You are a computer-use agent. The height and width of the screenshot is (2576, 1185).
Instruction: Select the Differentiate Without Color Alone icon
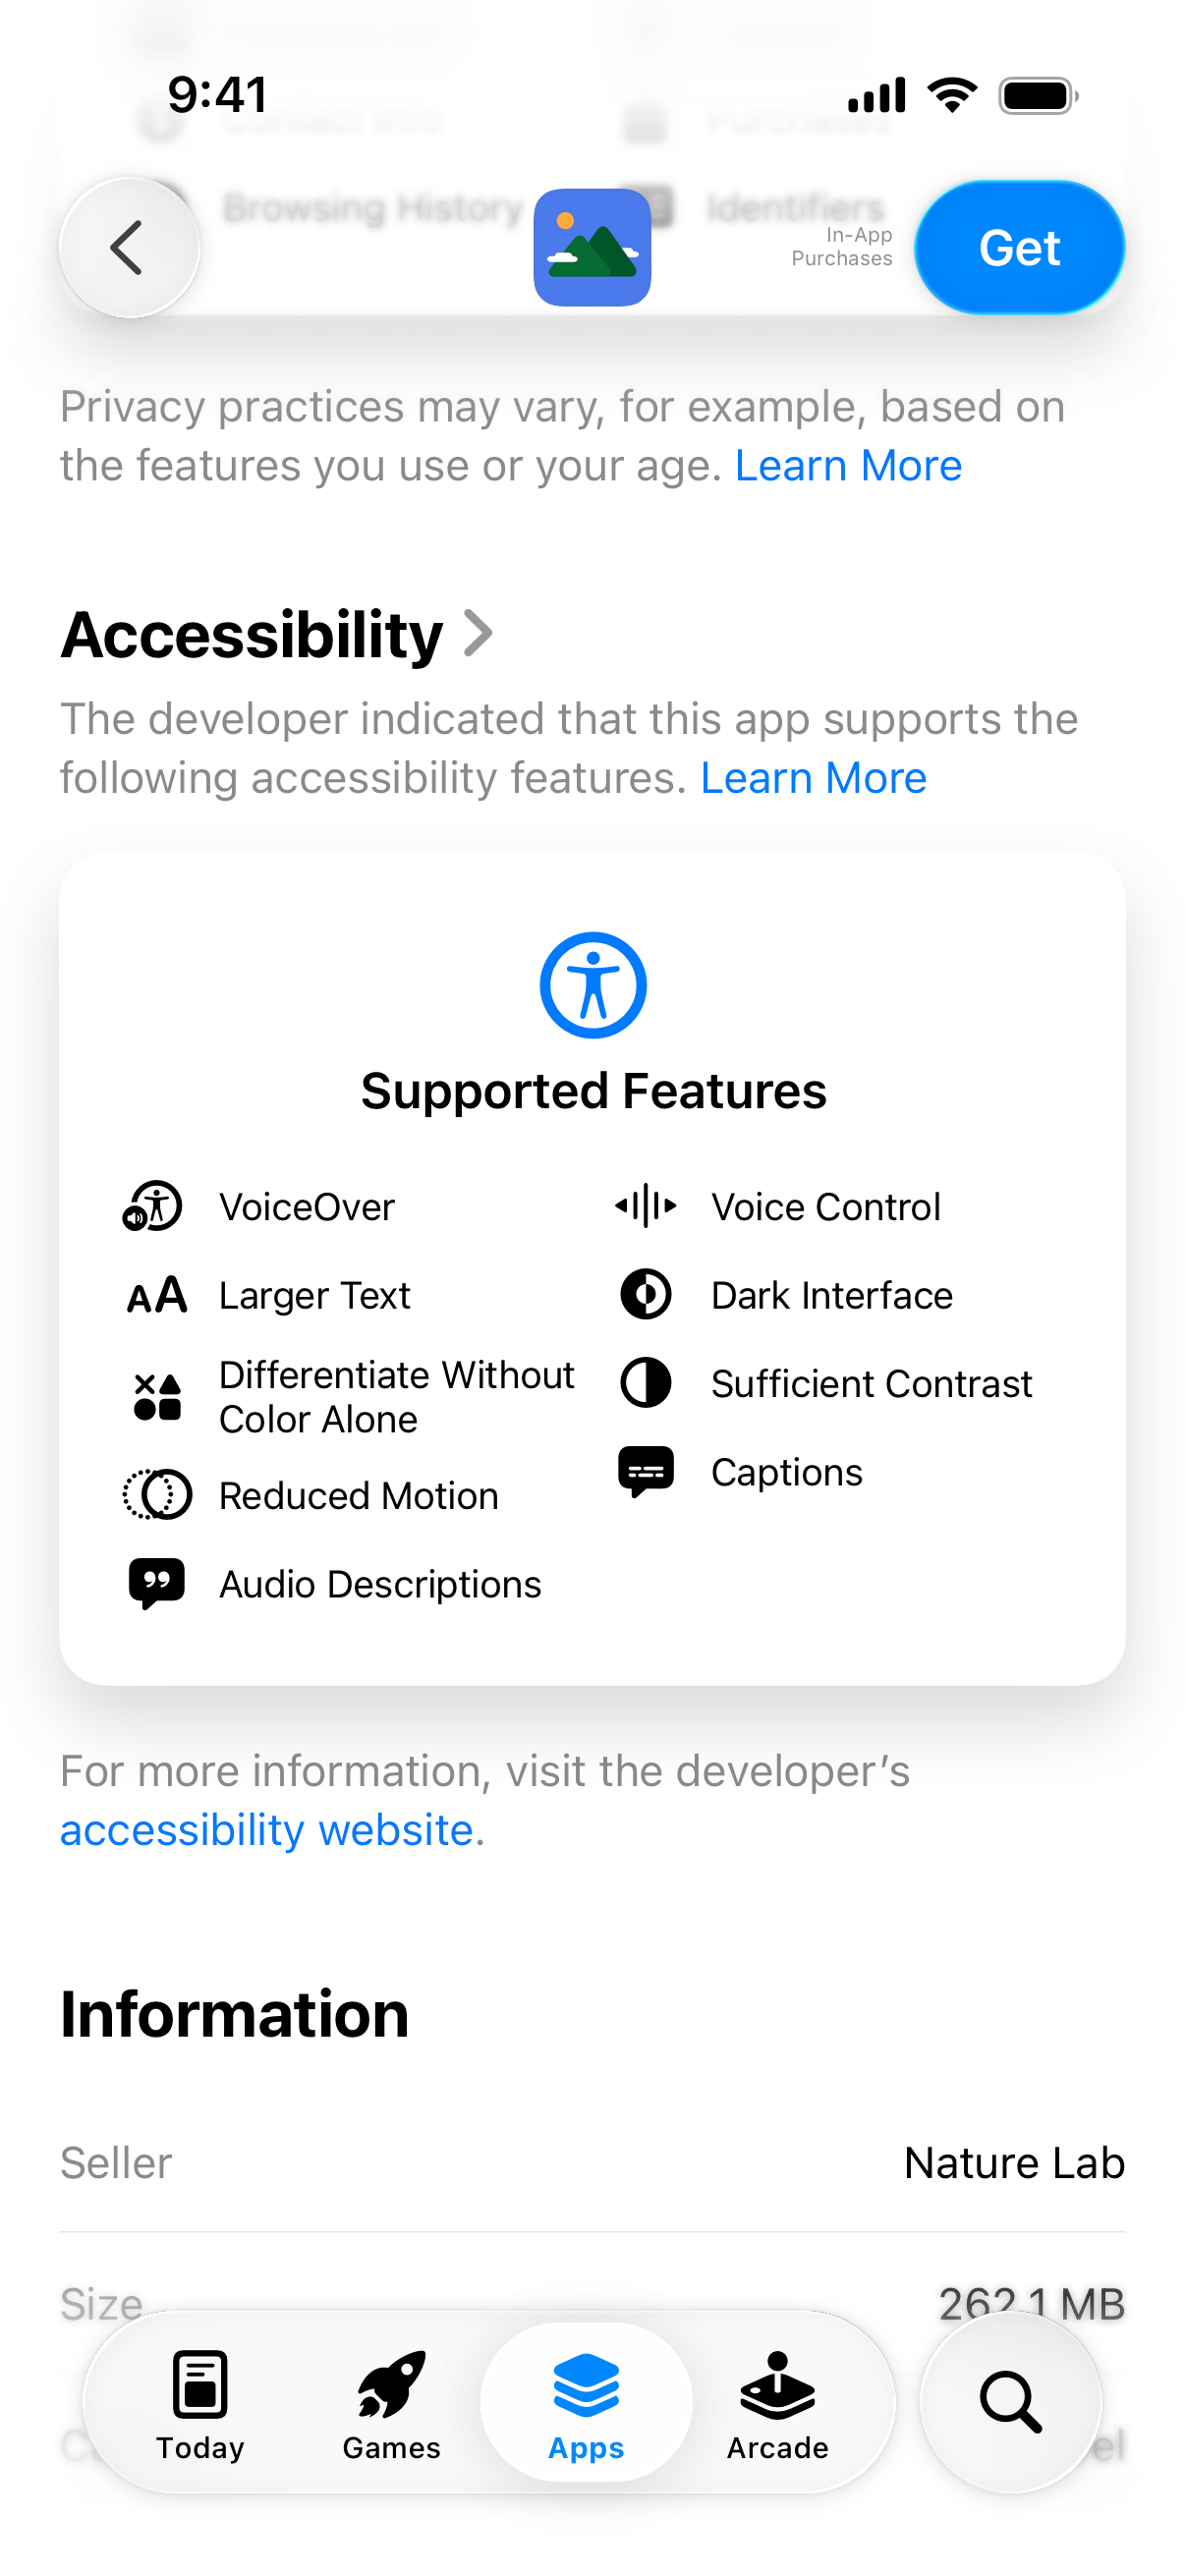[x=156, y=1395]
